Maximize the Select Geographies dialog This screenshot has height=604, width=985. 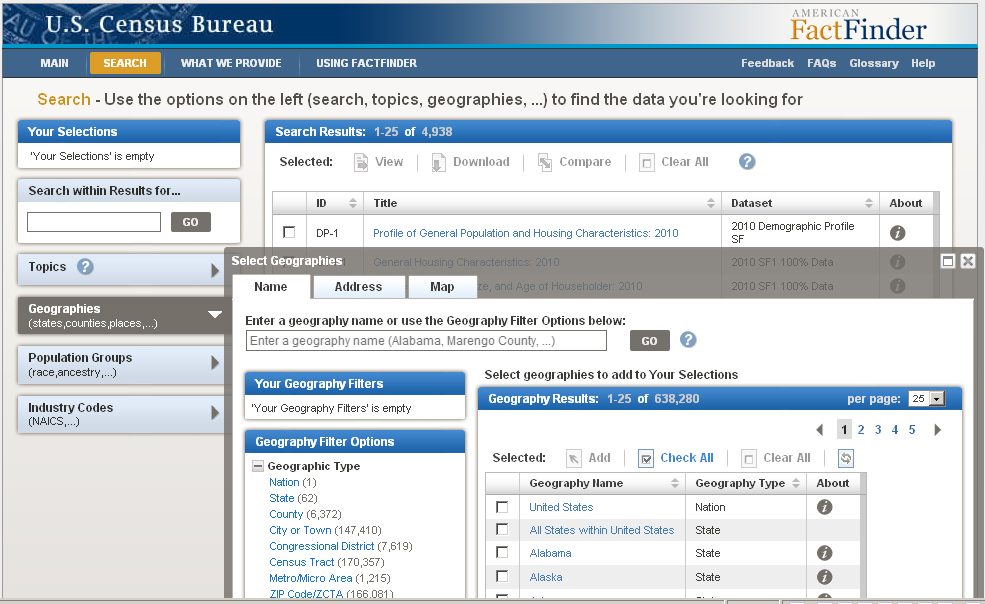(948, 261)
